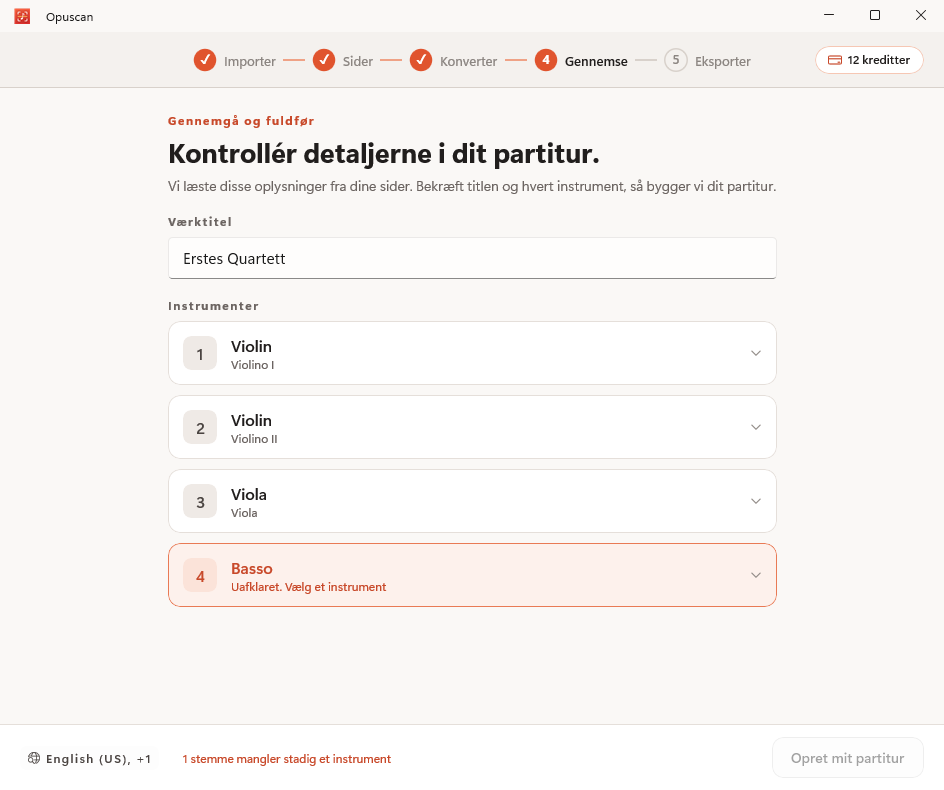Click the Violin name in the Violino I card
The width and height of the screenshot is (944, 790).
(251, 347)
